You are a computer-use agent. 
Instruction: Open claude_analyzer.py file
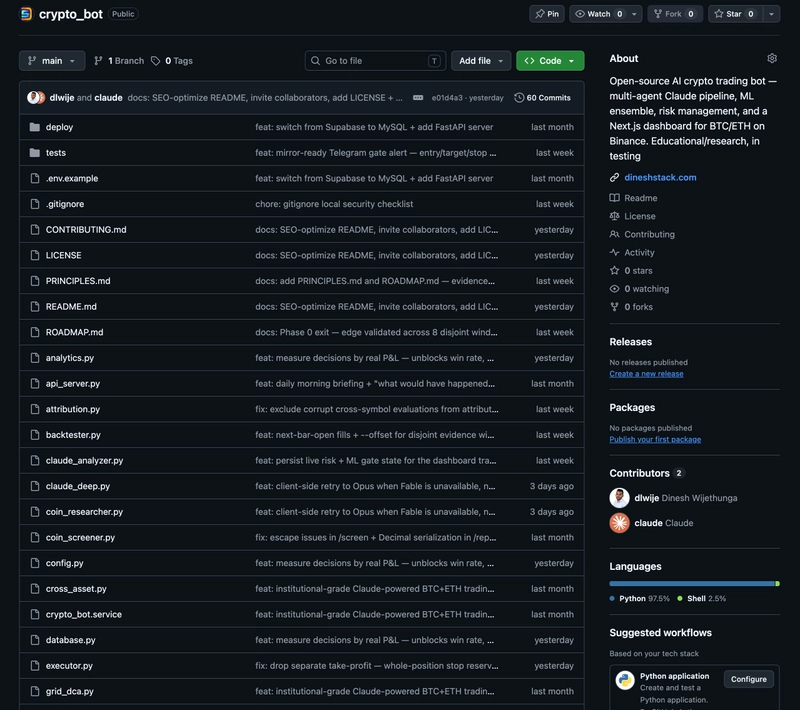pyautogui.click(x=85, y=460)
